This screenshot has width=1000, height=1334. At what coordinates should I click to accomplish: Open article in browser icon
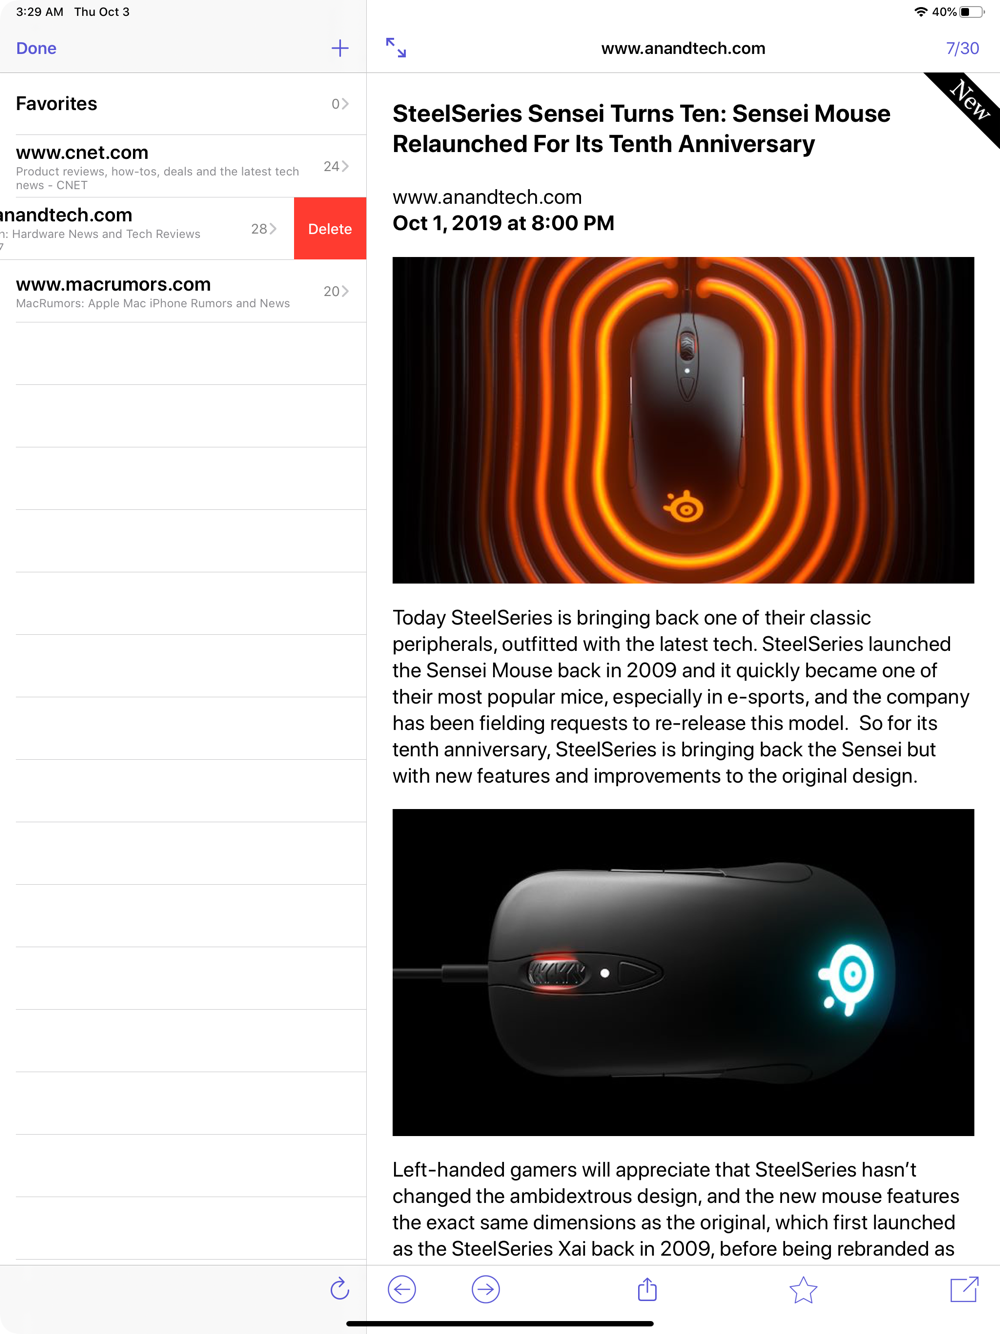pyautogui.click(x=964, y=1289)
